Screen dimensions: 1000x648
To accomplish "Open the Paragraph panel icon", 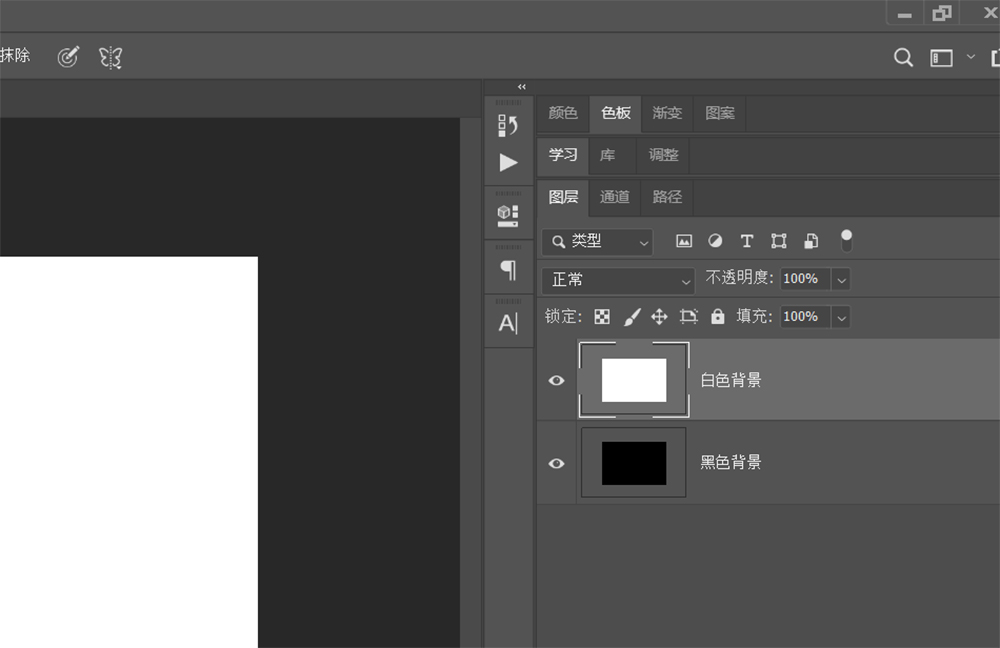I will [x=508, y=269].
